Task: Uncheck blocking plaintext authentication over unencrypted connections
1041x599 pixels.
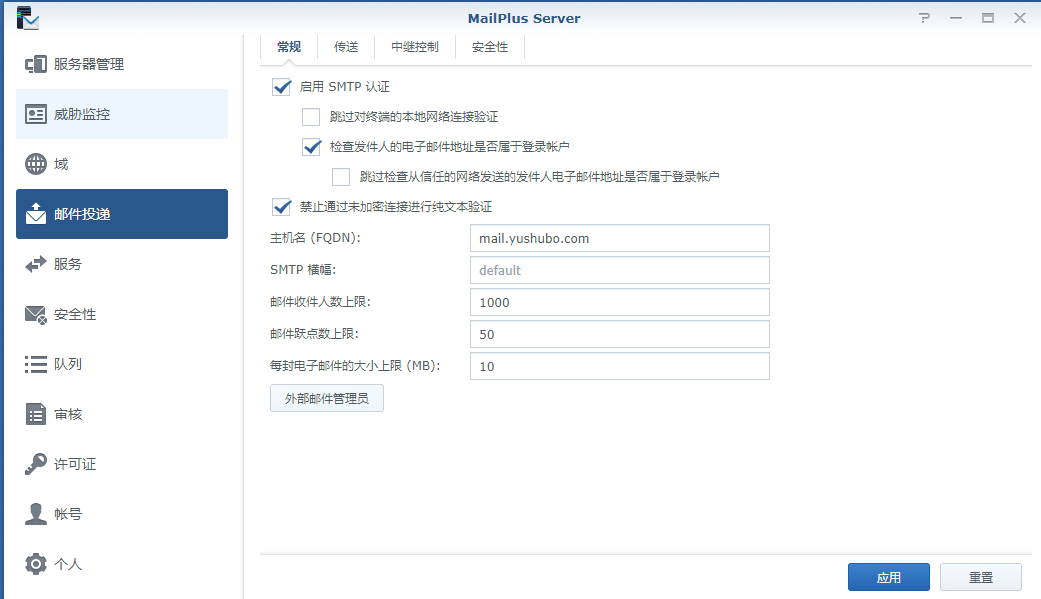Action: 281,207
